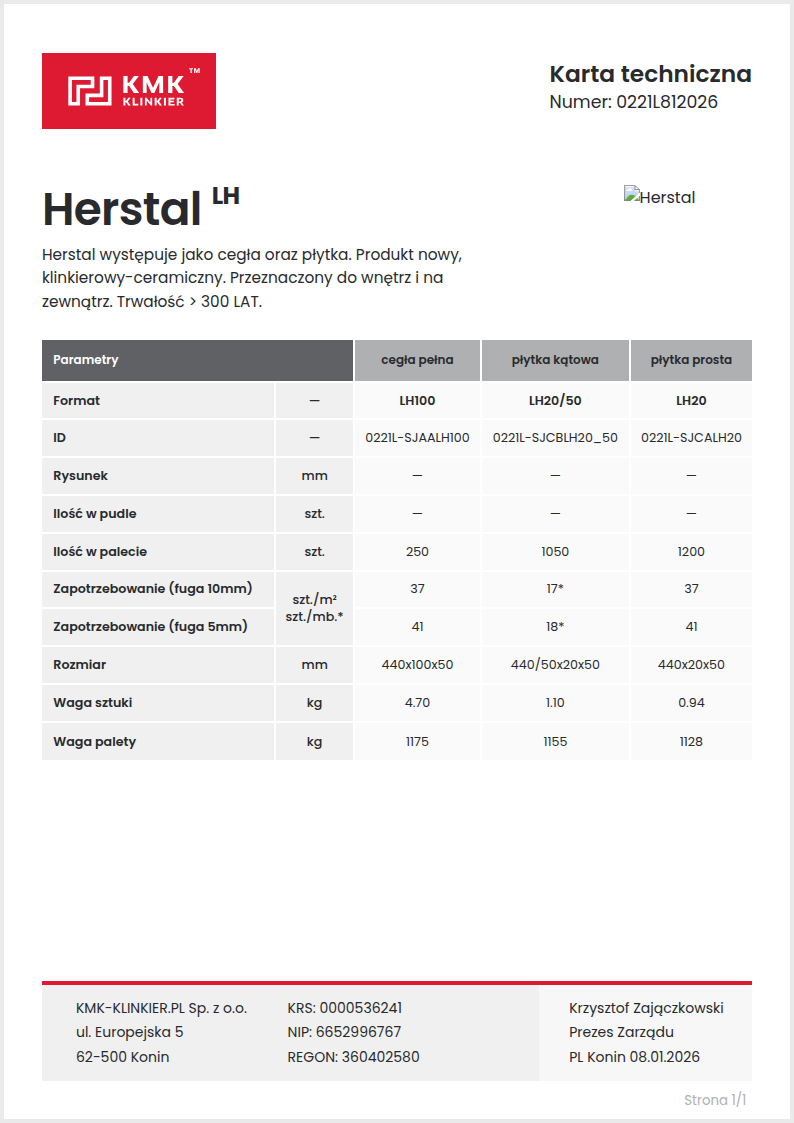
Task: Click date line PL Konin 08.01.2026
Action: point(634,1056)
